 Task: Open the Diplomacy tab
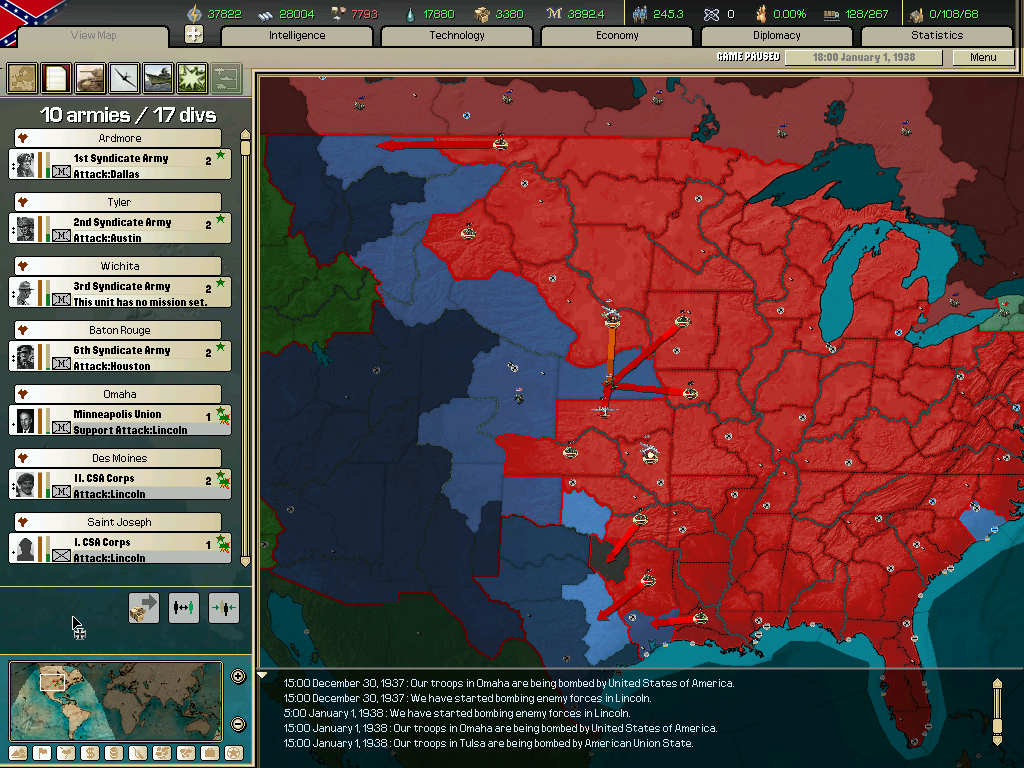point(777,35)
